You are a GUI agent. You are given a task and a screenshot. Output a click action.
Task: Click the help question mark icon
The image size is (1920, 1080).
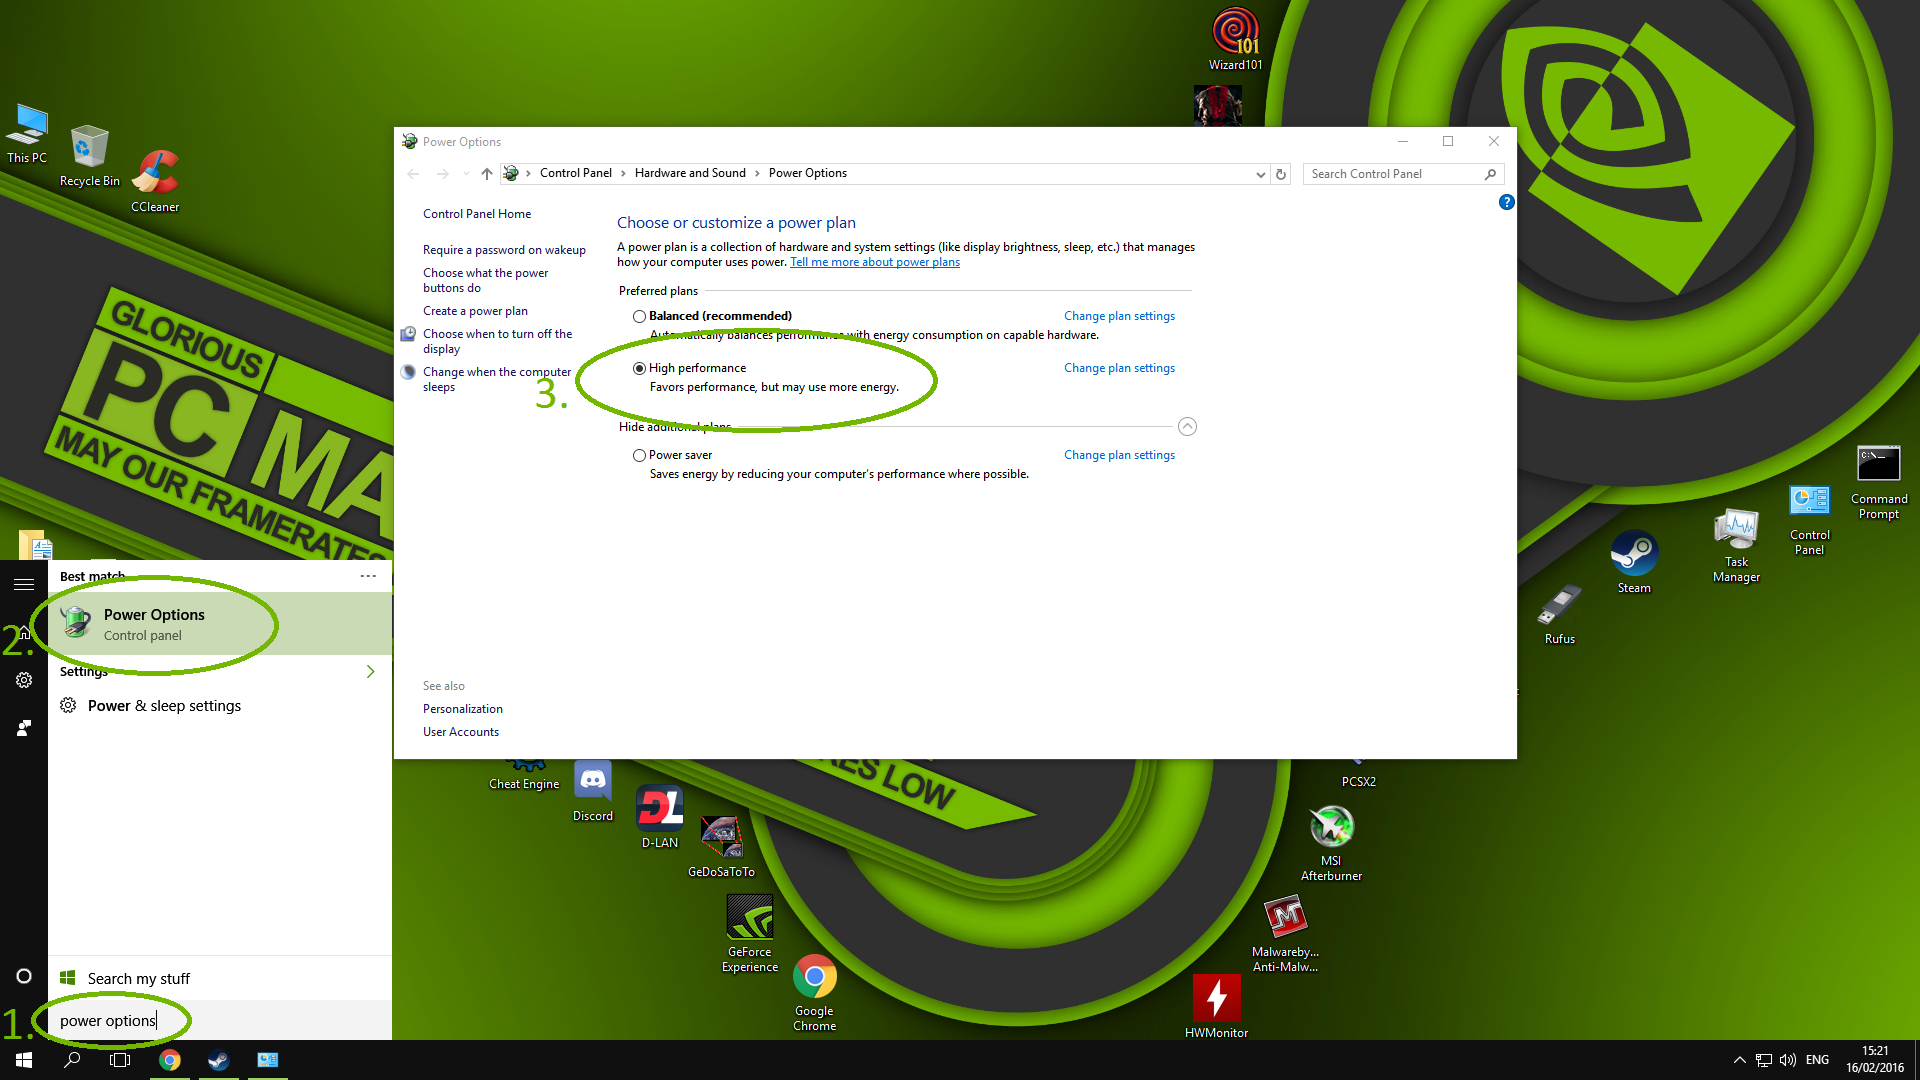(x=1506, y=202)
